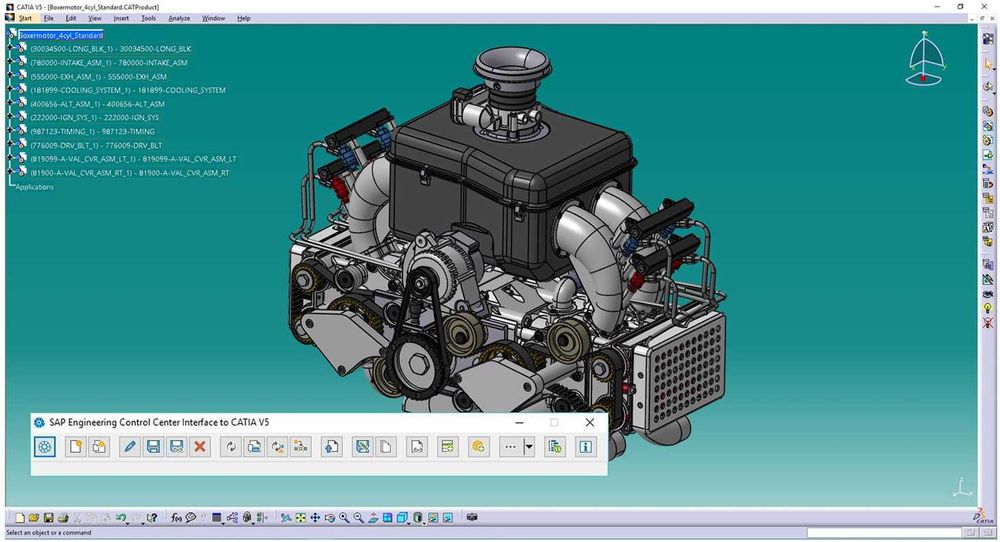This screenshot has height=542, width=1000.
Task: Click the Capture camera icon
Action: pyautogui.click(x=472, y=518)
